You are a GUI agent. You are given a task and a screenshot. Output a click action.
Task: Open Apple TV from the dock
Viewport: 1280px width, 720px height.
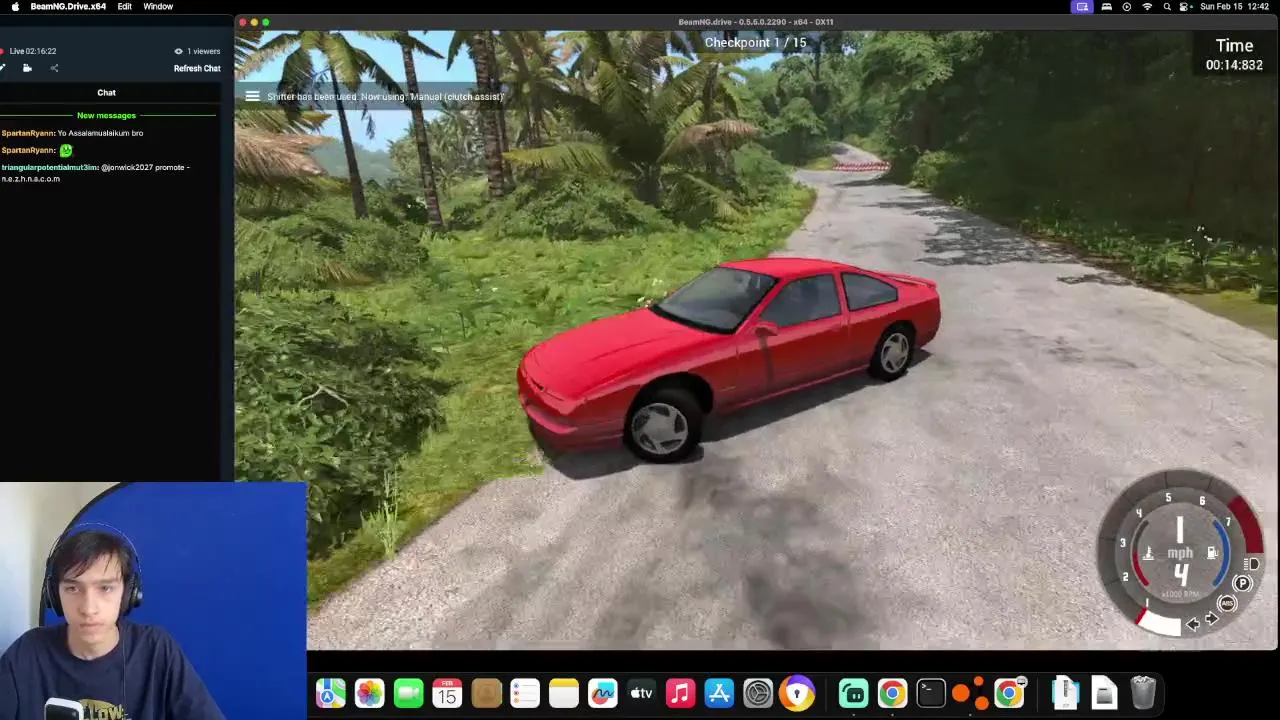coord(641,693)
